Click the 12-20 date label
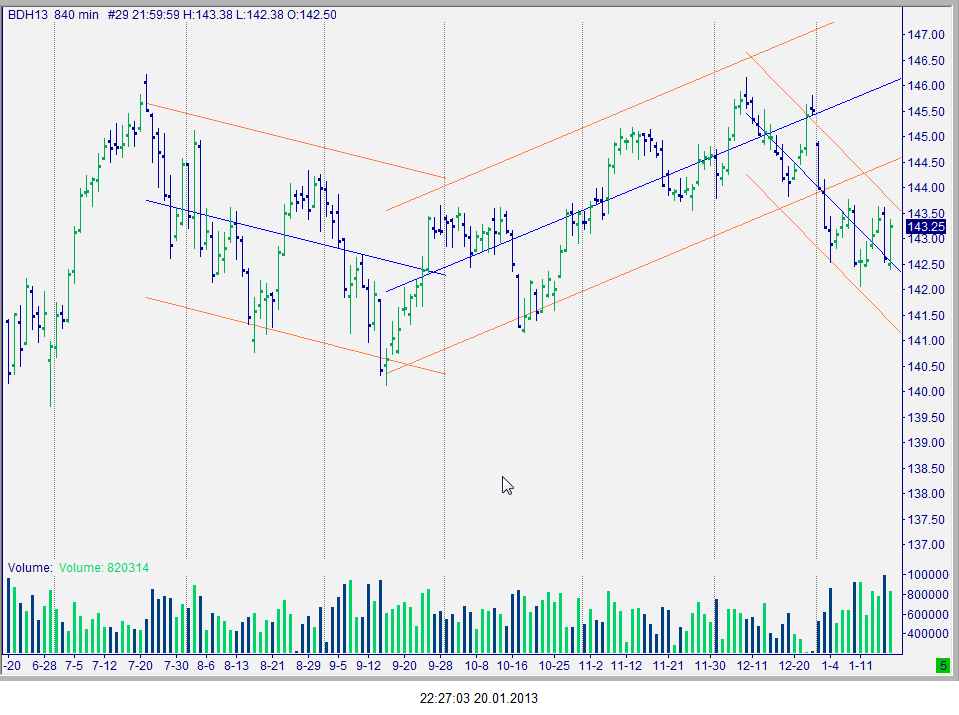The image size is (959, 715). (x=794, y=665)
